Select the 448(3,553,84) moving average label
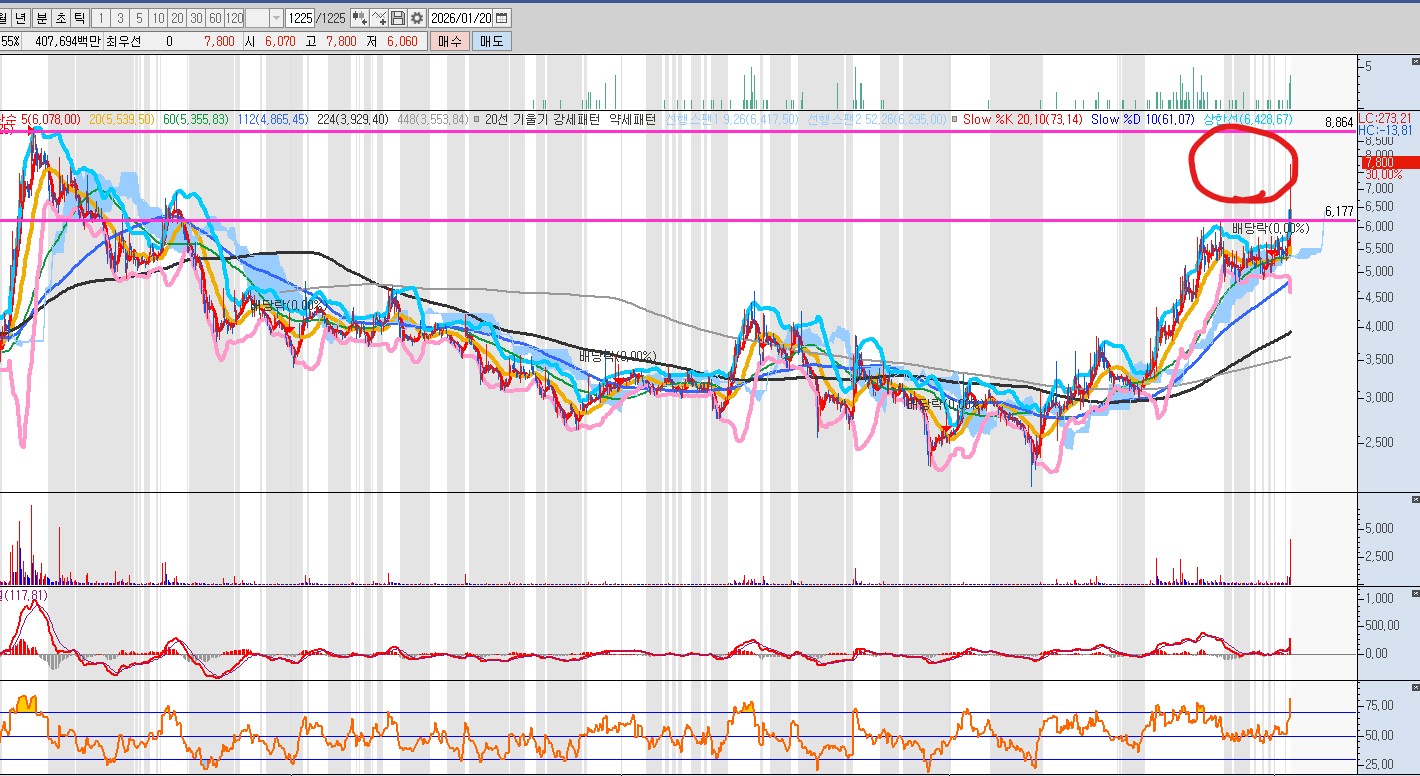 432,119
